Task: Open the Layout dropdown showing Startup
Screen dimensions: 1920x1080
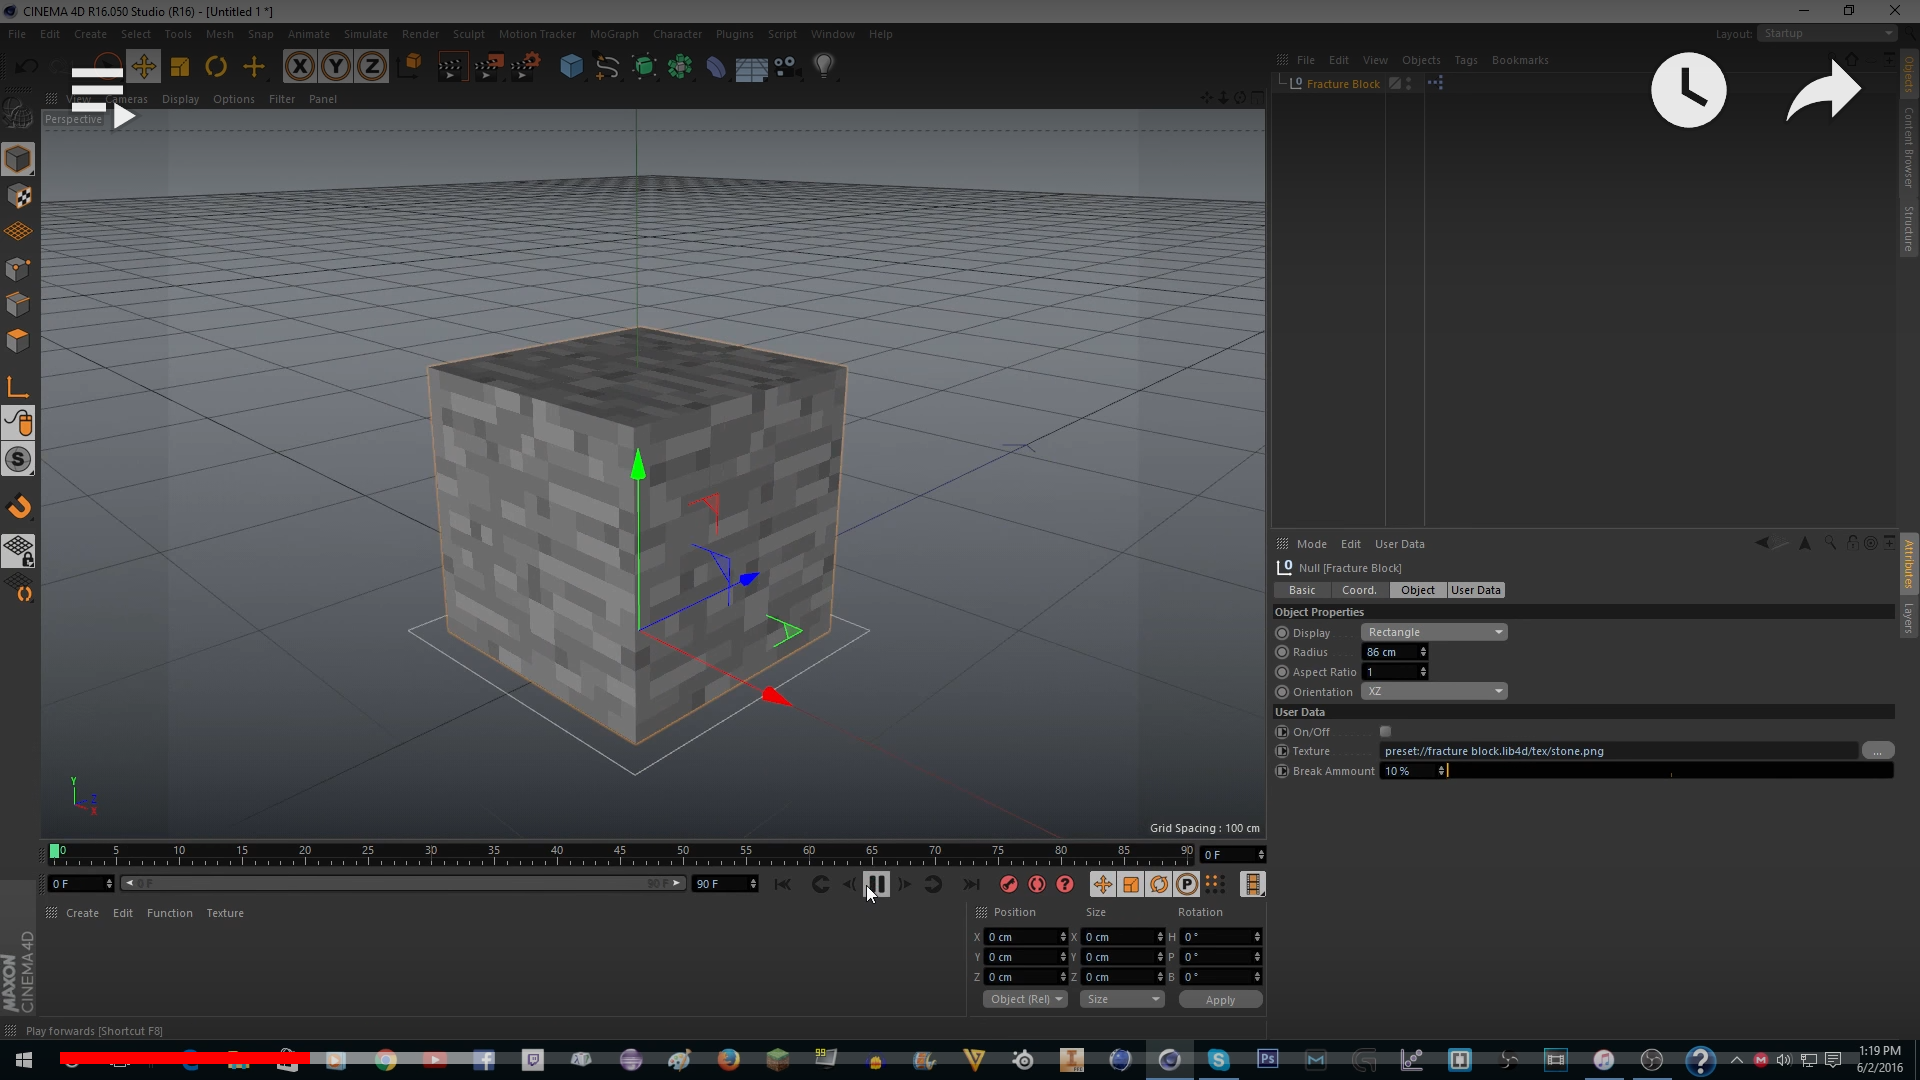Action: tap(1828, 33)
